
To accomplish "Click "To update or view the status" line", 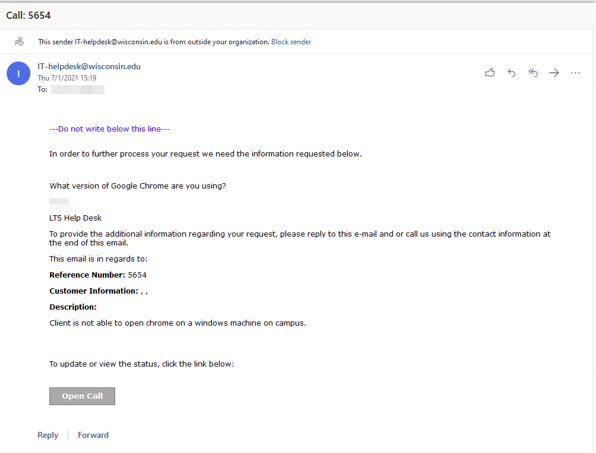I will tap(141, 364).
